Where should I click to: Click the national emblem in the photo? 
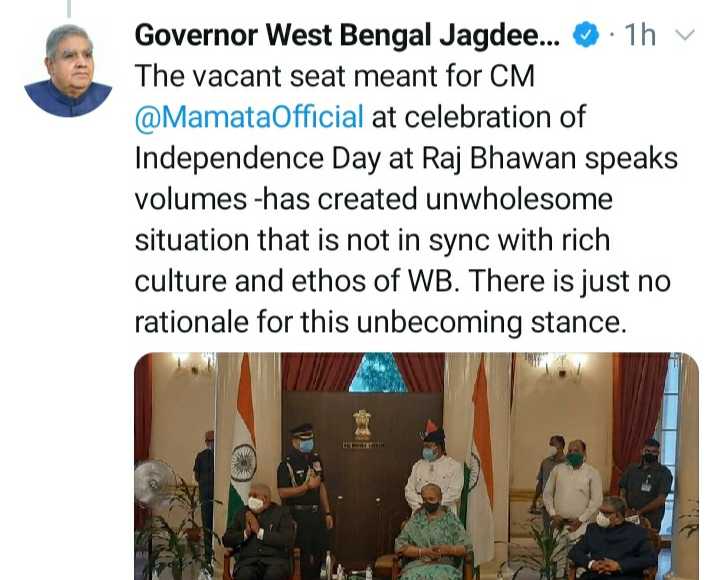coord(362,426)
